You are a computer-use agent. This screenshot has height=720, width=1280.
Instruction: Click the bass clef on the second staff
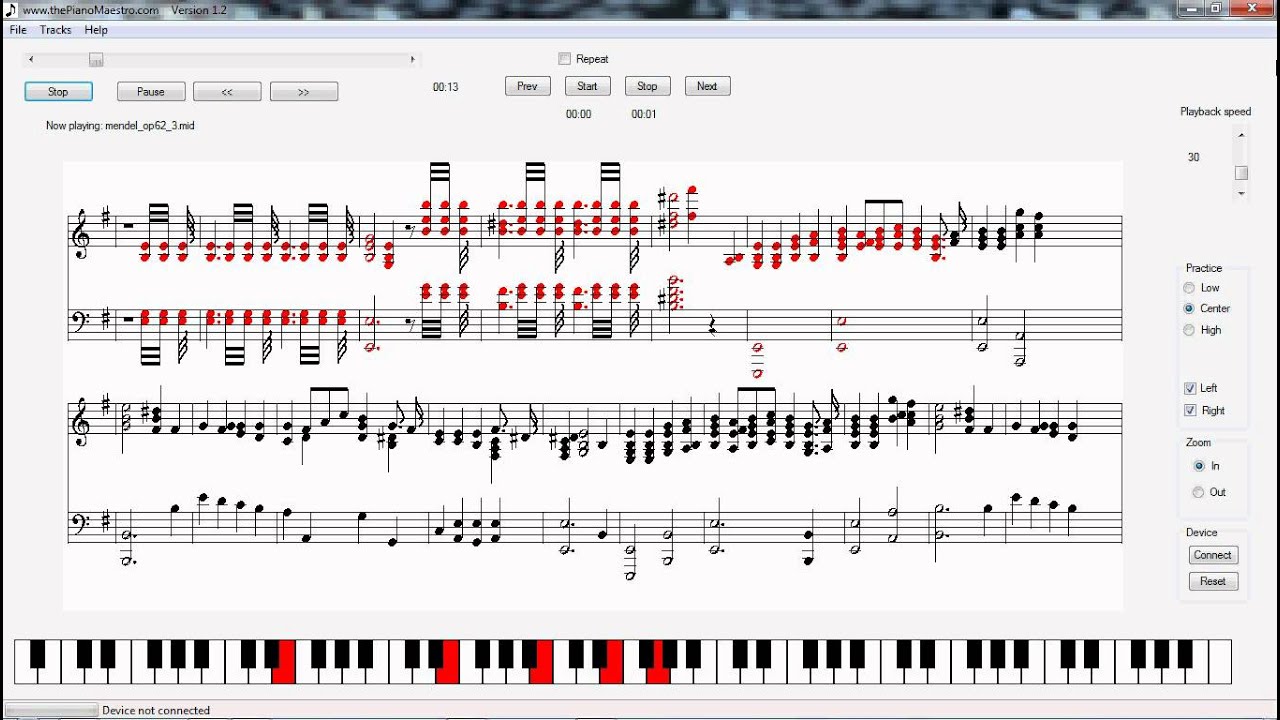pos(81,320)
